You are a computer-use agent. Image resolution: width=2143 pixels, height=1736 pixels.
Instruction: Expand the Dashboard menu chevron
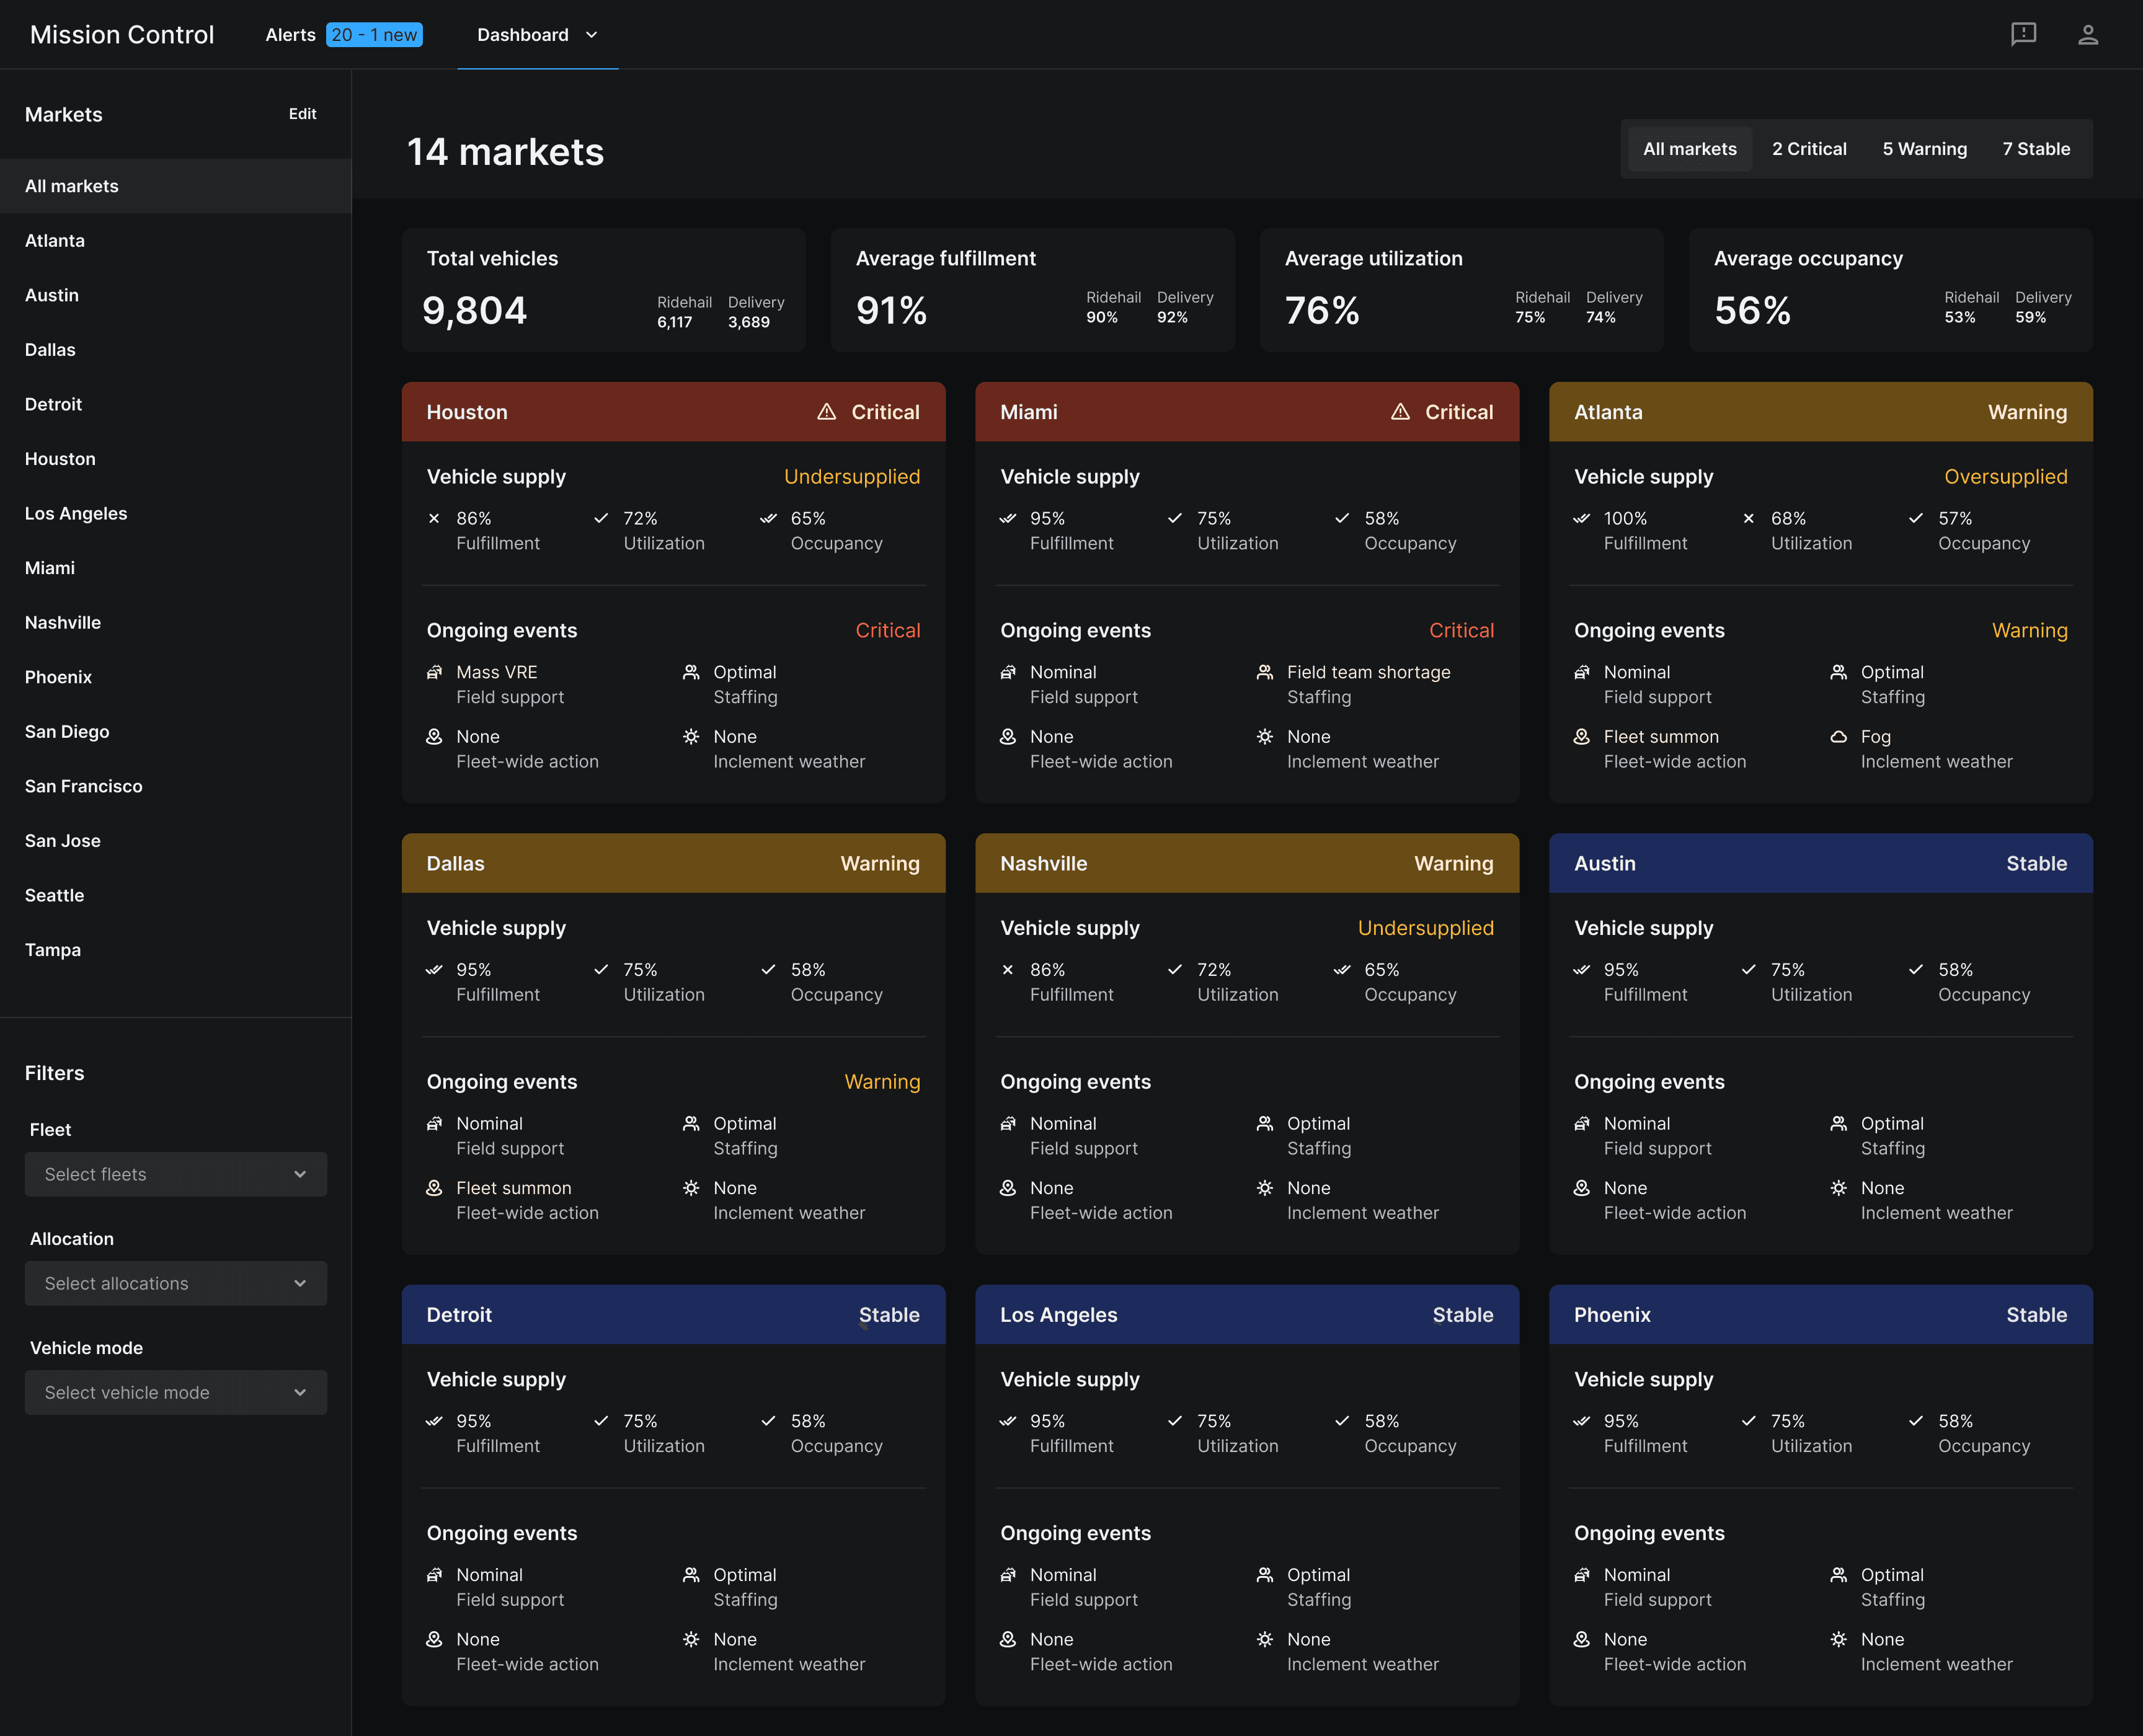click(x=591, y=35)
